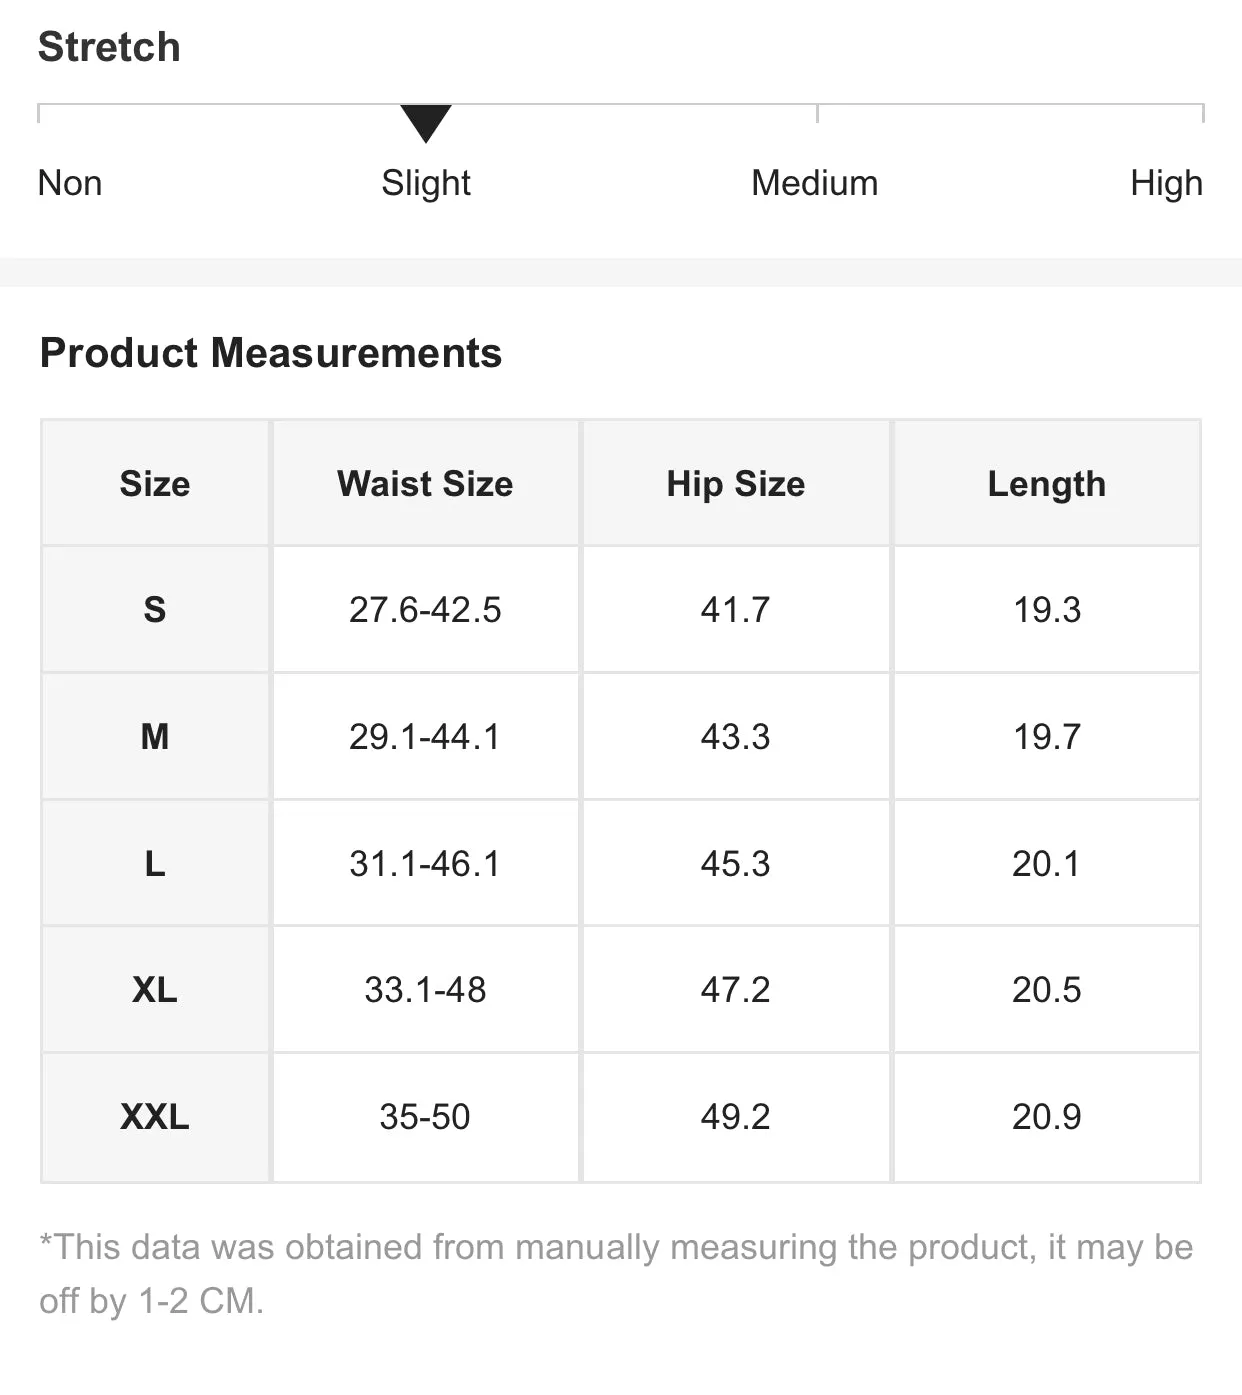Select the XXL size row label
The height and width of the screenshot is (1395, 1242).
[x=155, y=1117]
